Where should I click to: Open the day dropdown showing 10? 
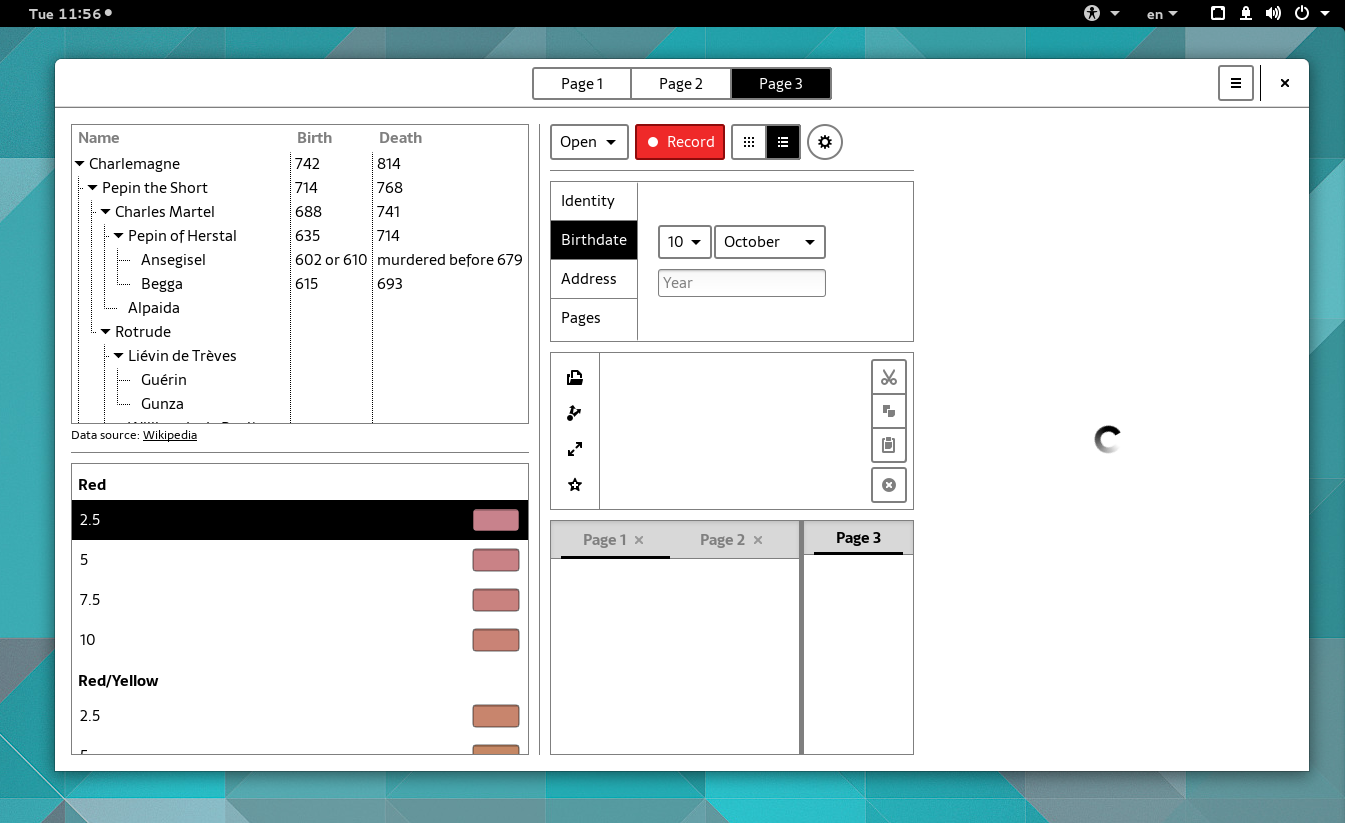point(684,242)
